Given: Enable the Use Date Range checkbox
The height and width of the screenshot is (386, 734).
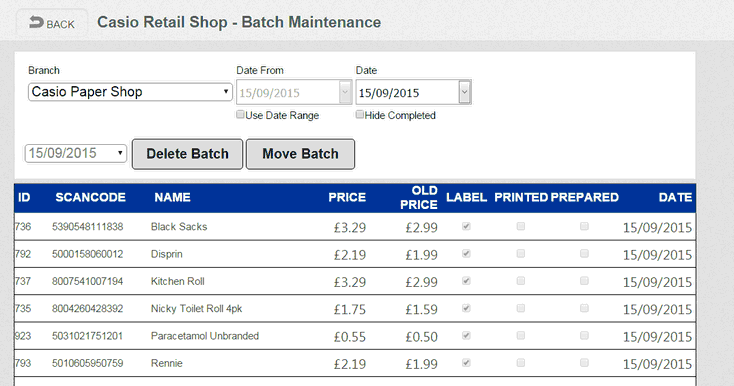Looking at the screenshot, I should (x=240, y=115).
